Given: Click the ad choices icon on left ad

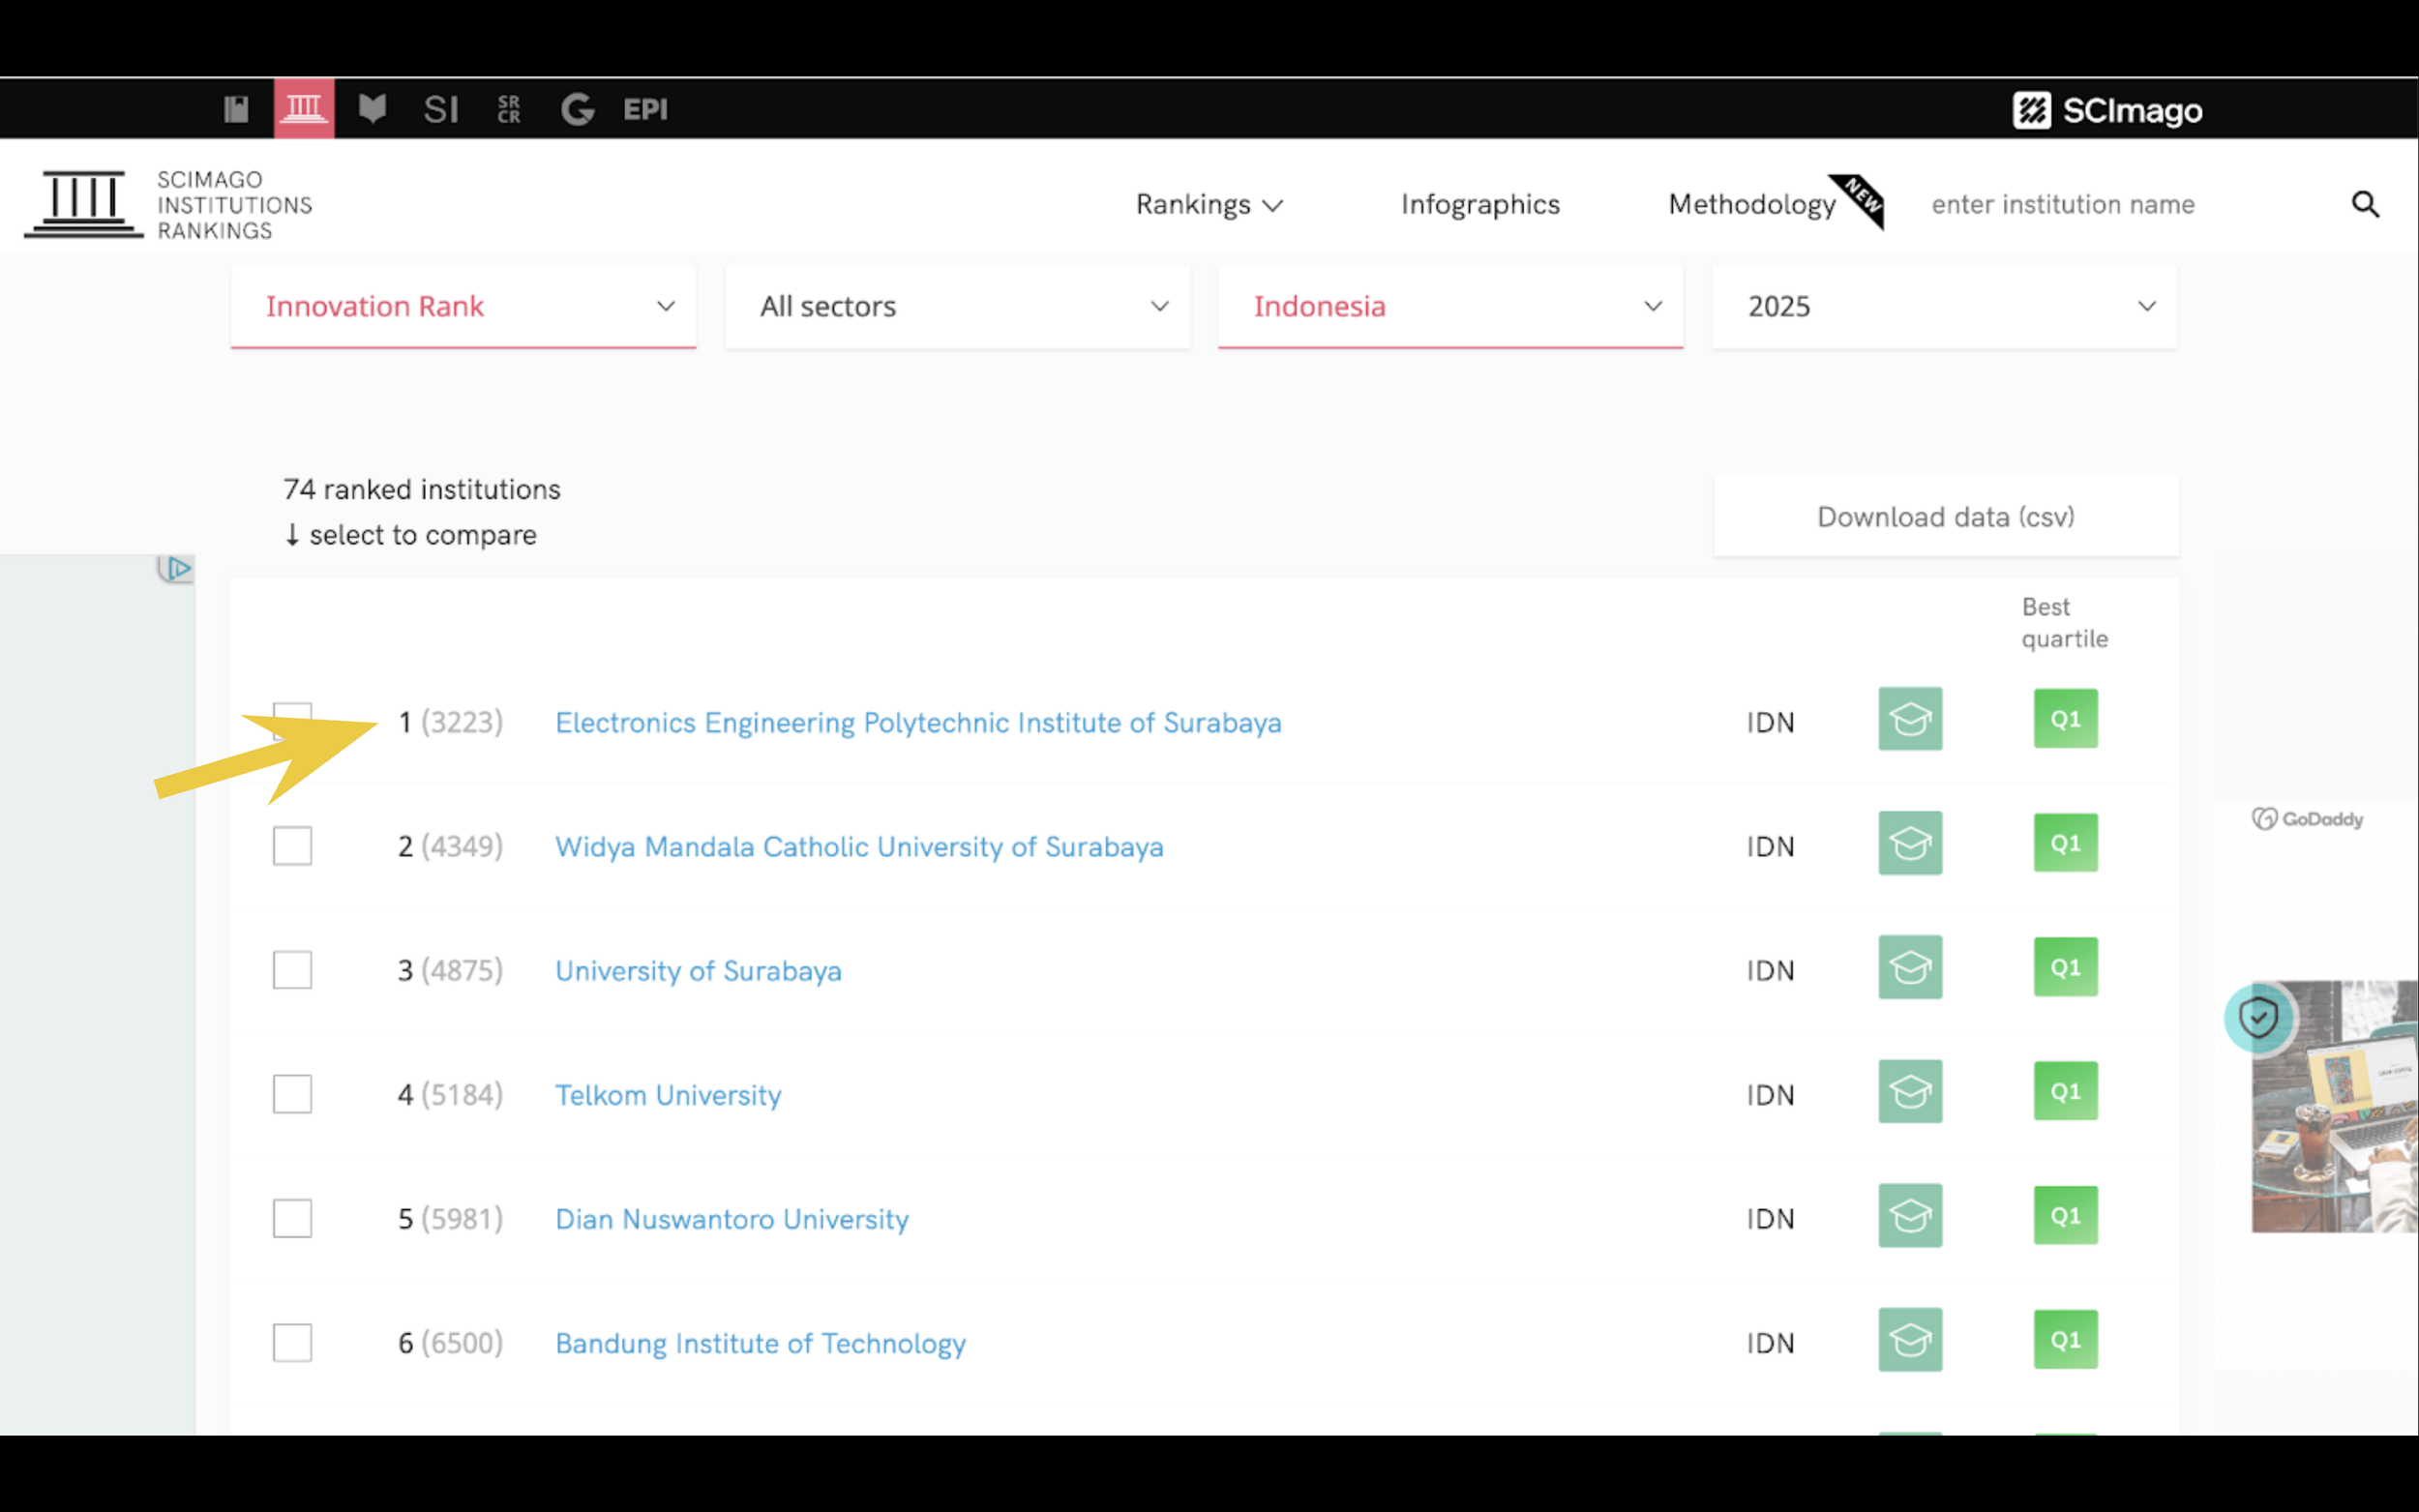Looking at the screenshot, I should point(177,568).
